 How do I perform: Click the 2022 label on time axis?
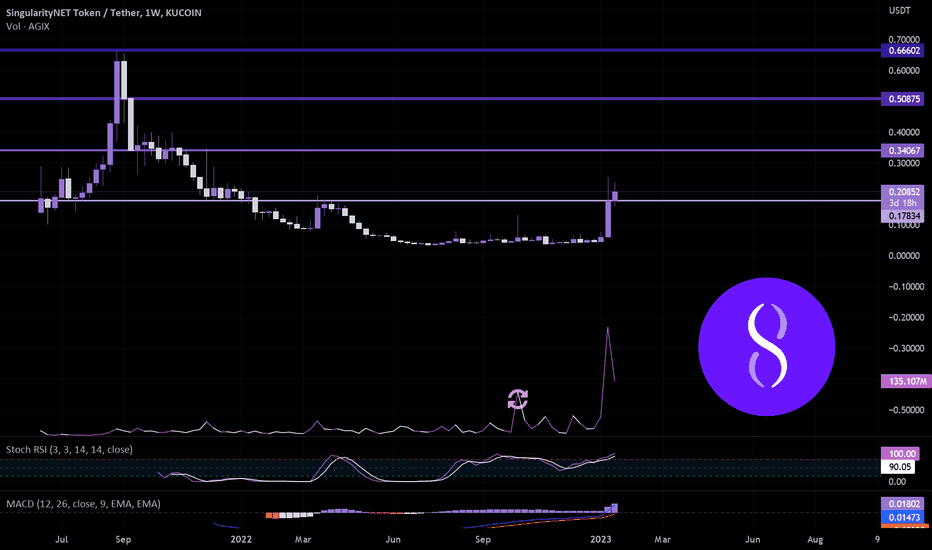(241, 539)
